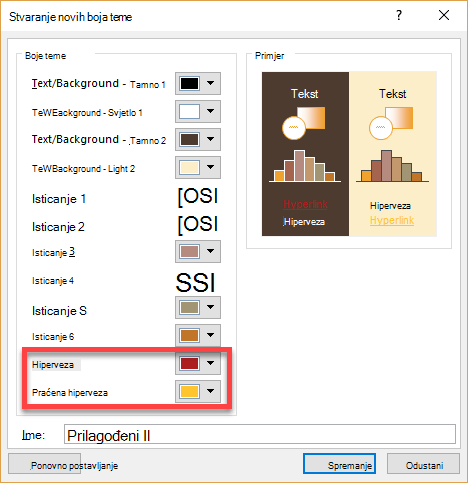Click the olive tan Isticanje S swatch
The width and height of the screenshot is (468, 483).
click(189, 307)
